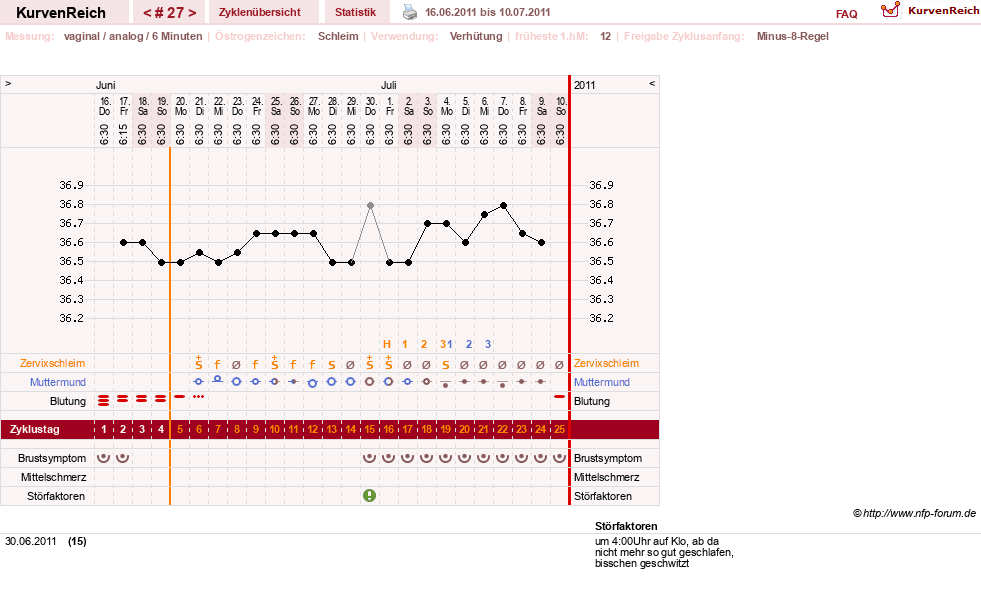Click the printer icon beside date range

(409, 12)
